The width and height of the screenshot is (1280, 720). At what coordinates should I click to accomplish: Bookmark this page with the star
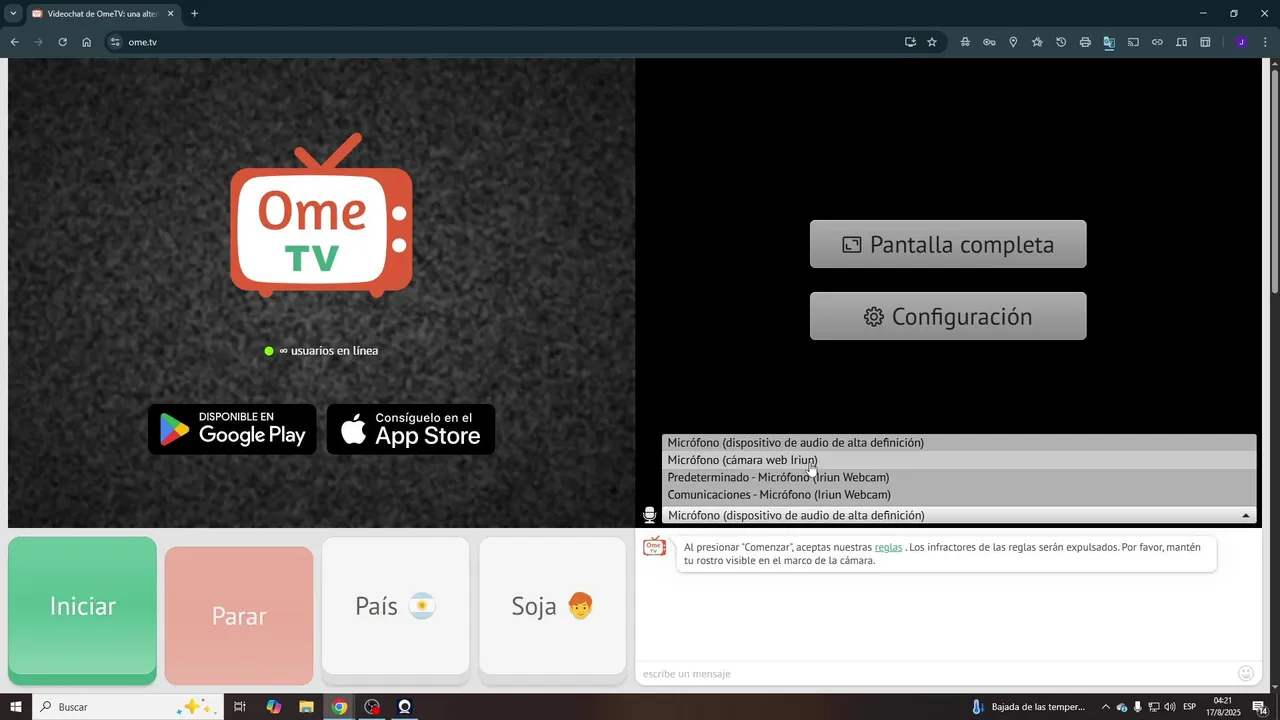(x=932, y=42)
